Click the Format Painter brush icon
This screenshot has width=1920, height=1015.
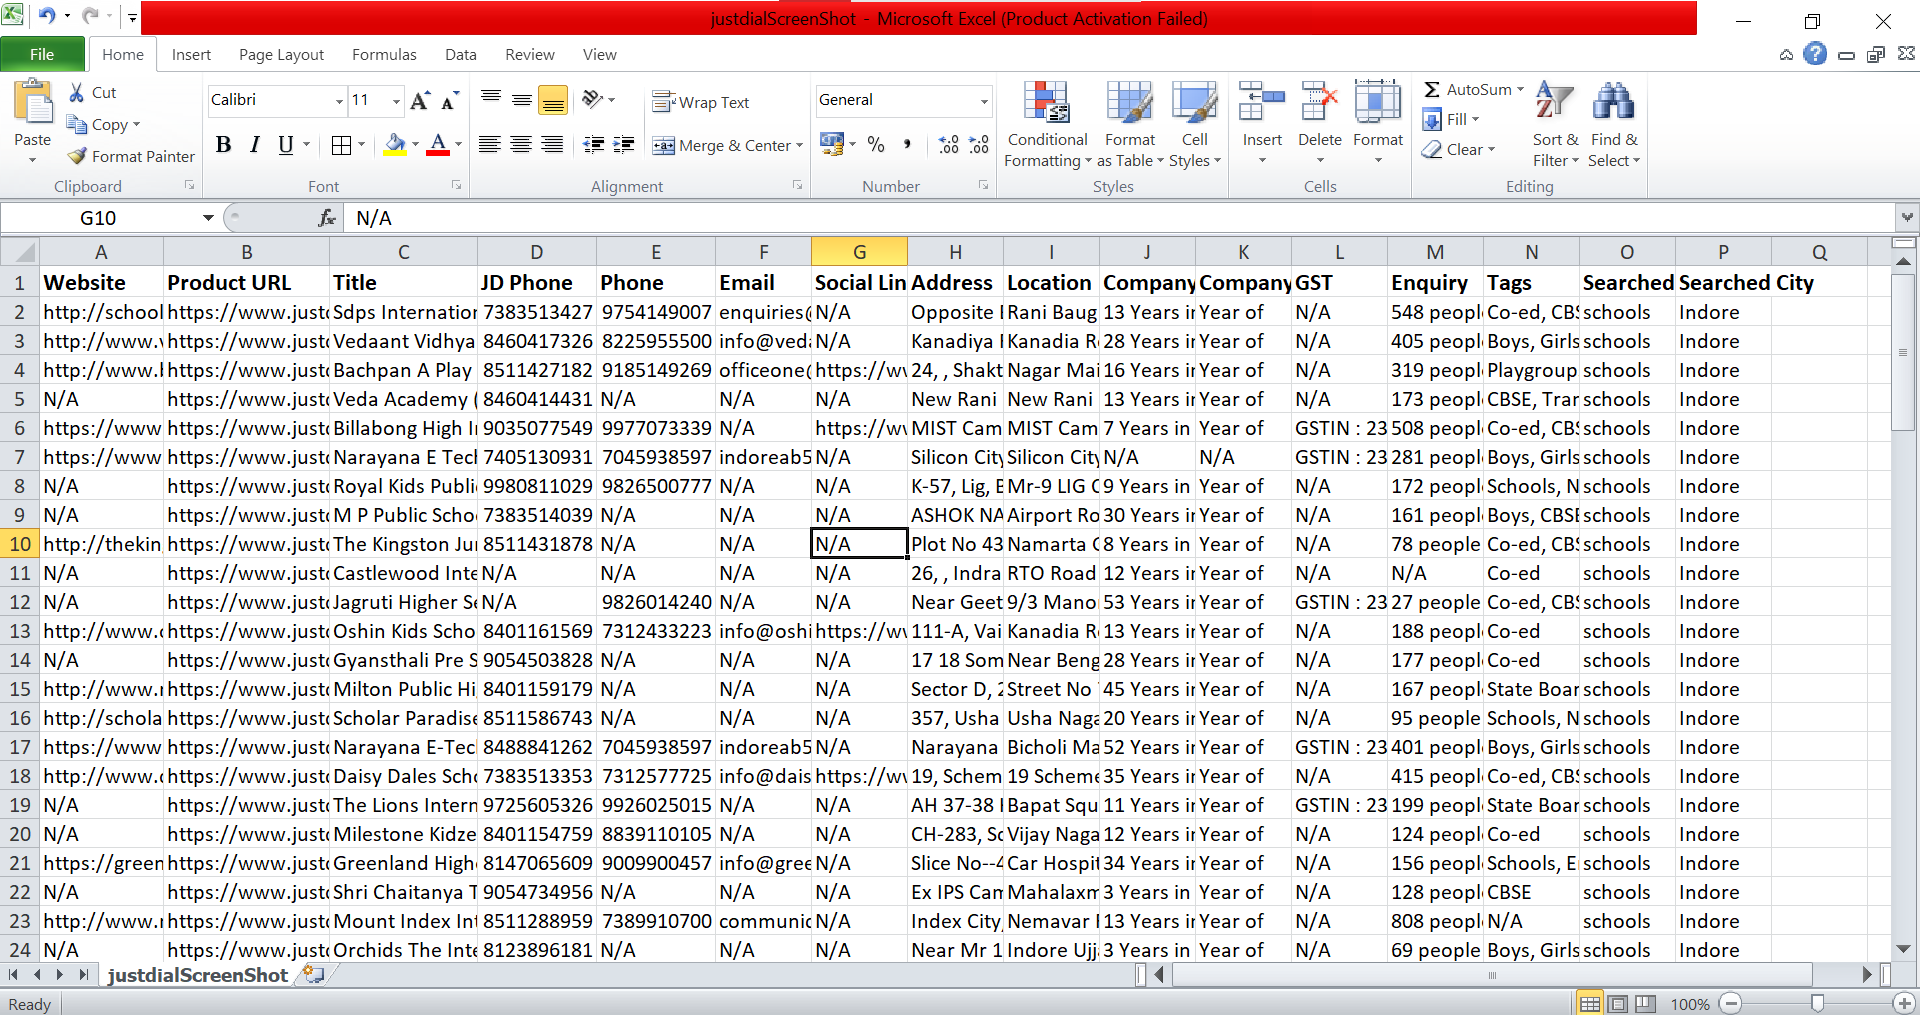point(78,156)
